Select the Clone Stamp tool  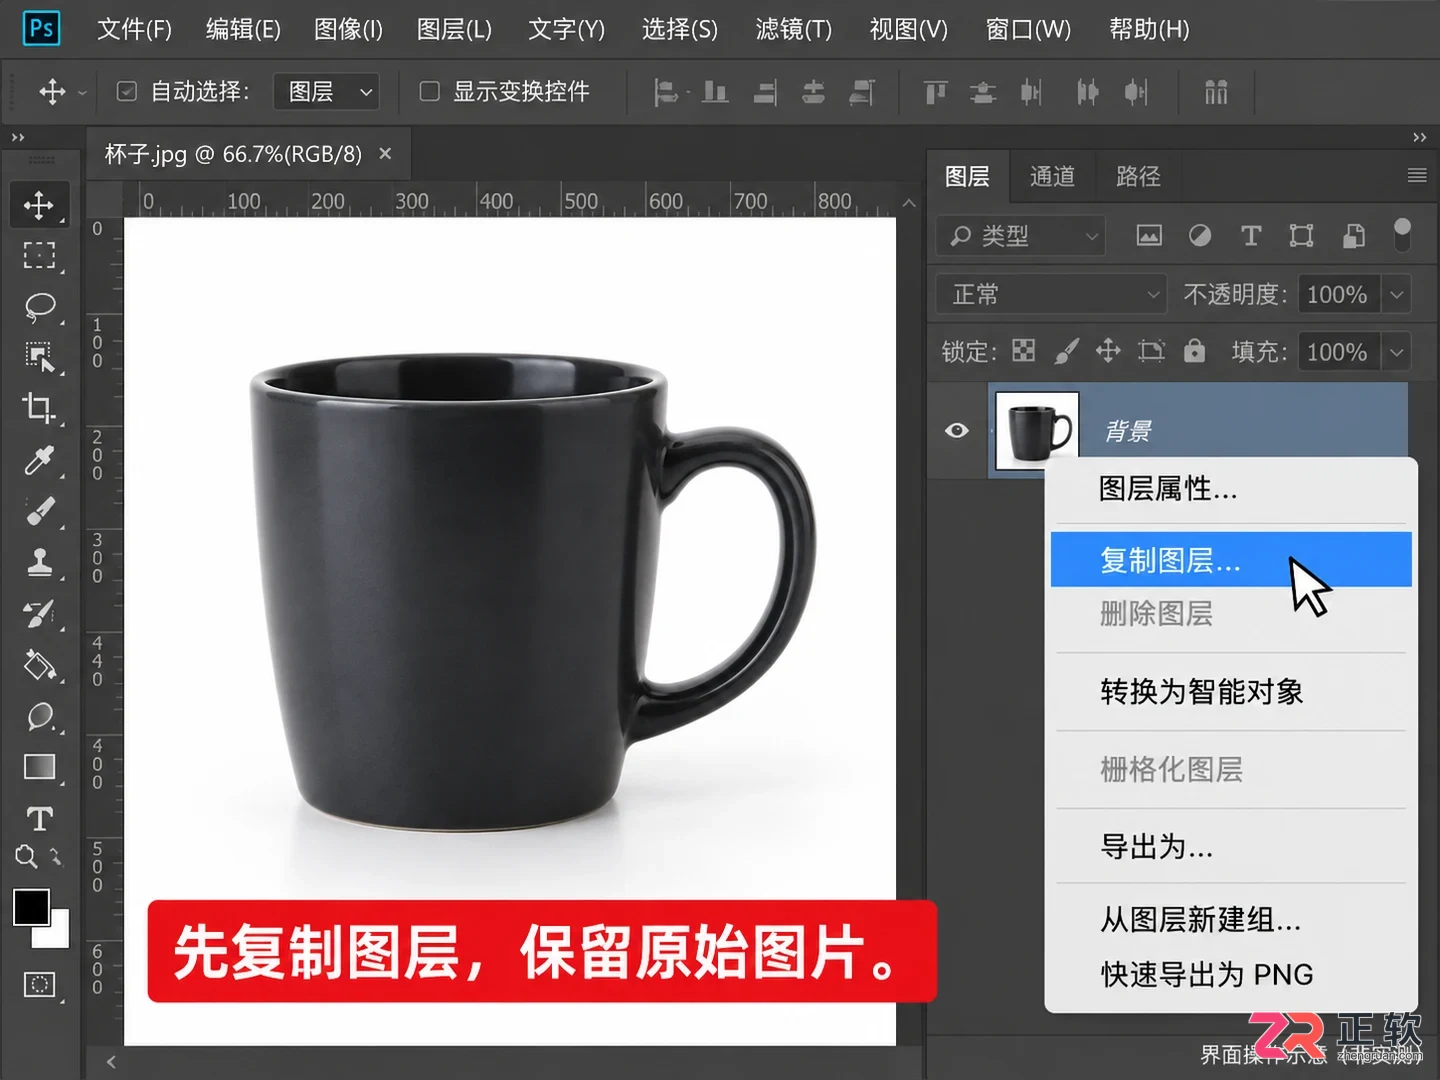(x=39, y=562)
